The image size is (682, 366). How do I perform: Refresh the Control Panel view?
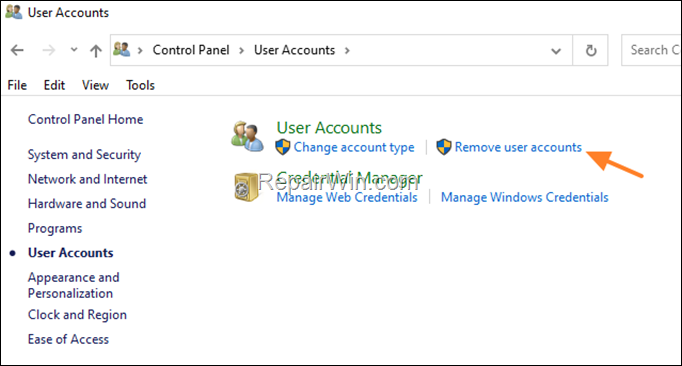click(591, 50)
